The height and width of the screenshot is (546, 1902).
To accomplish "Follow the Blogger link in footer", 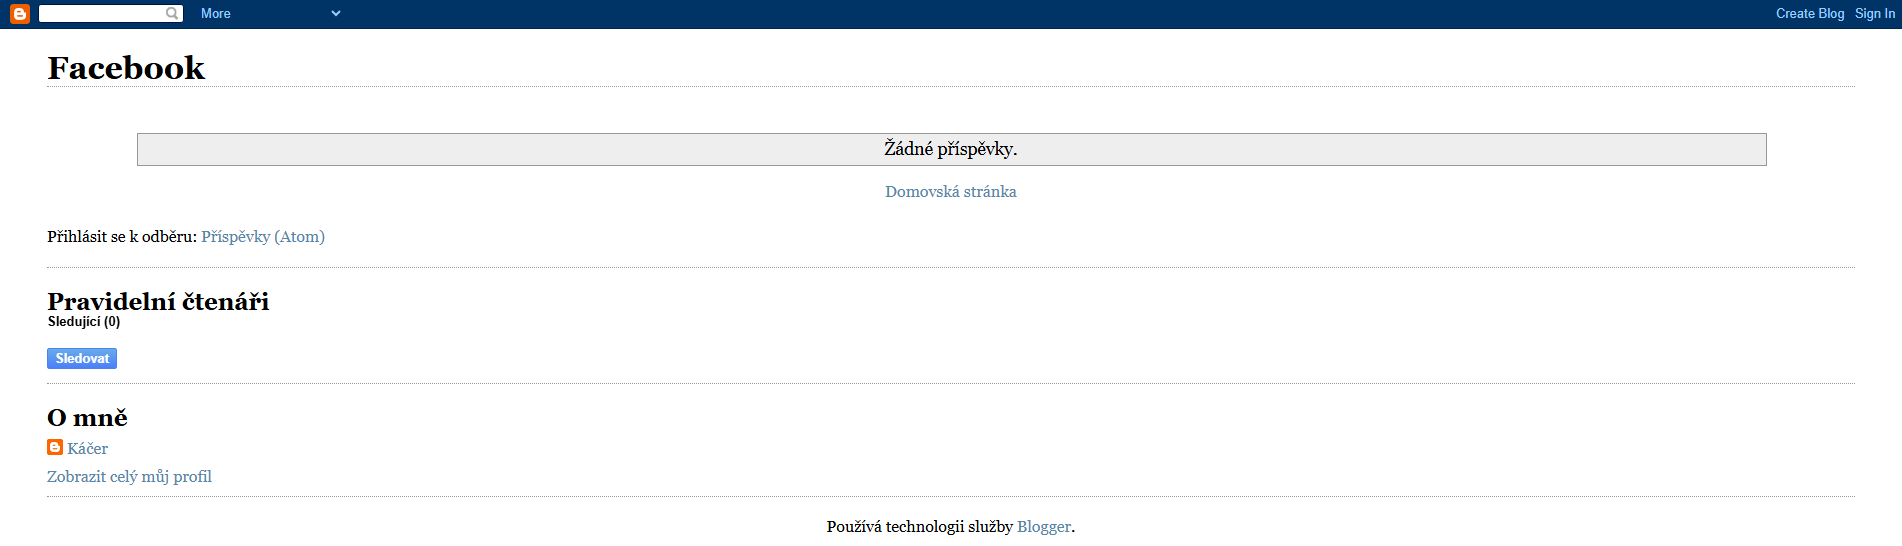I will [x=1044, y=527].
